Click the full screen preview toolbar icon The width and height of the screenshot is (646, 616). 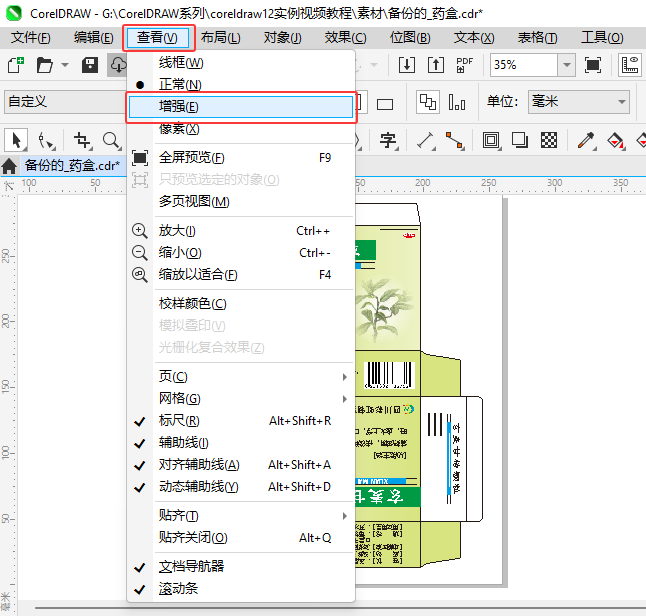592,65
